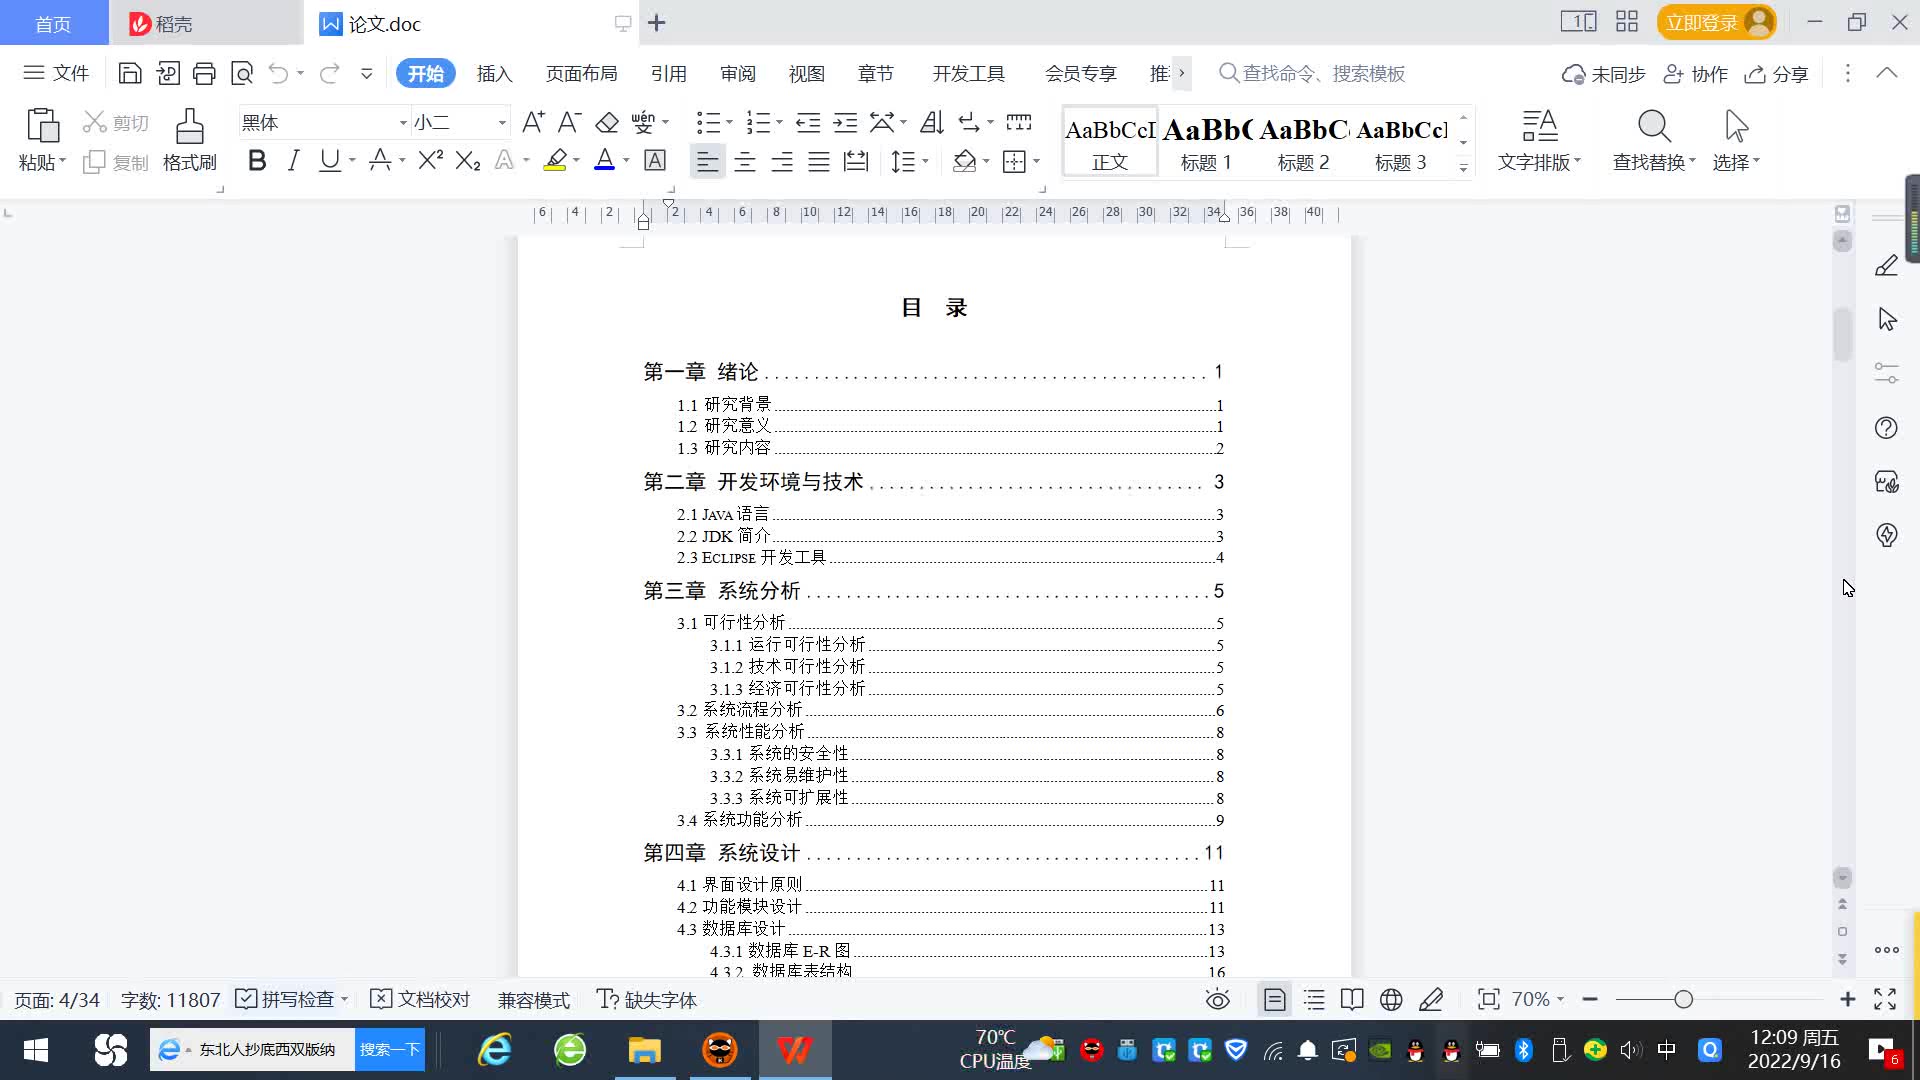The image size is (1920, 1080).
Task: Click eye protection mode icon in status bar
Action: pos(1217,999)
